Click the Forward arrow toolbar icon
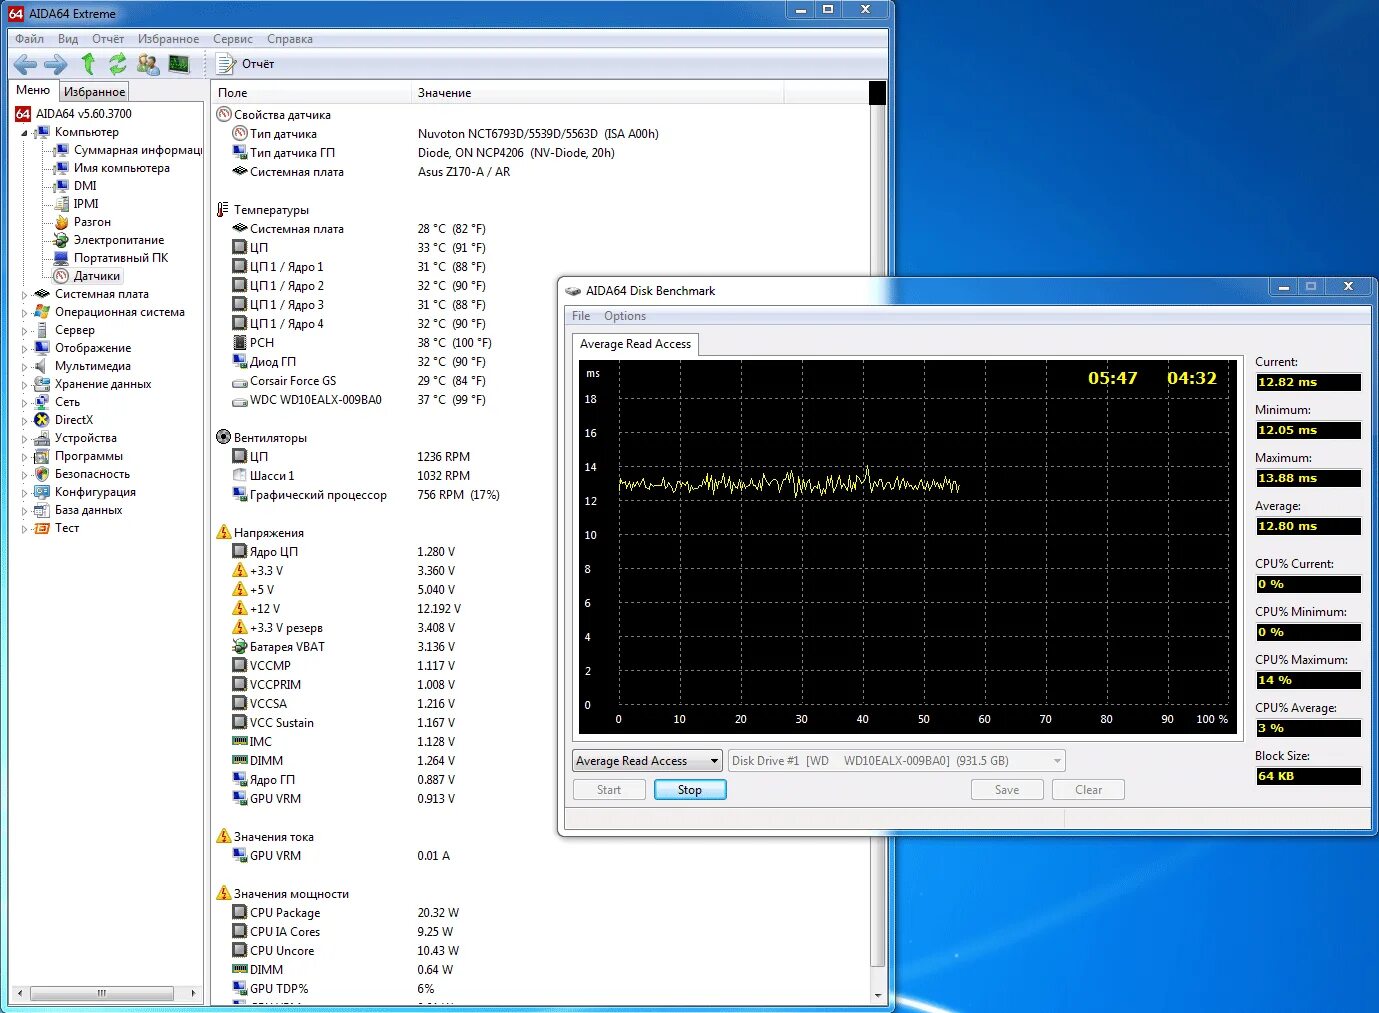 56,64
